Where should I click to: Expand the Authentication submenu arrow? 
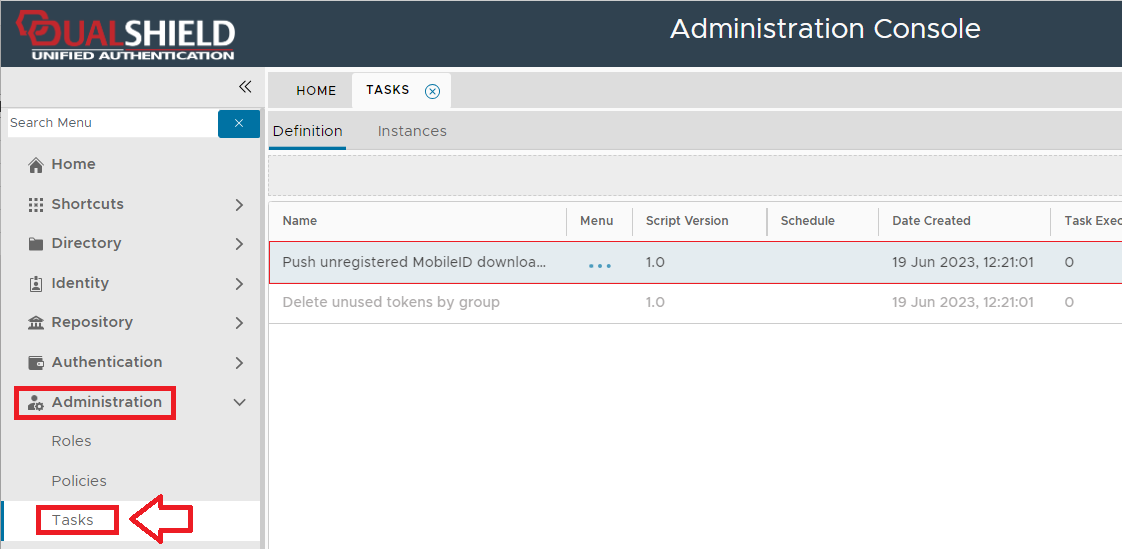[239, 363]
